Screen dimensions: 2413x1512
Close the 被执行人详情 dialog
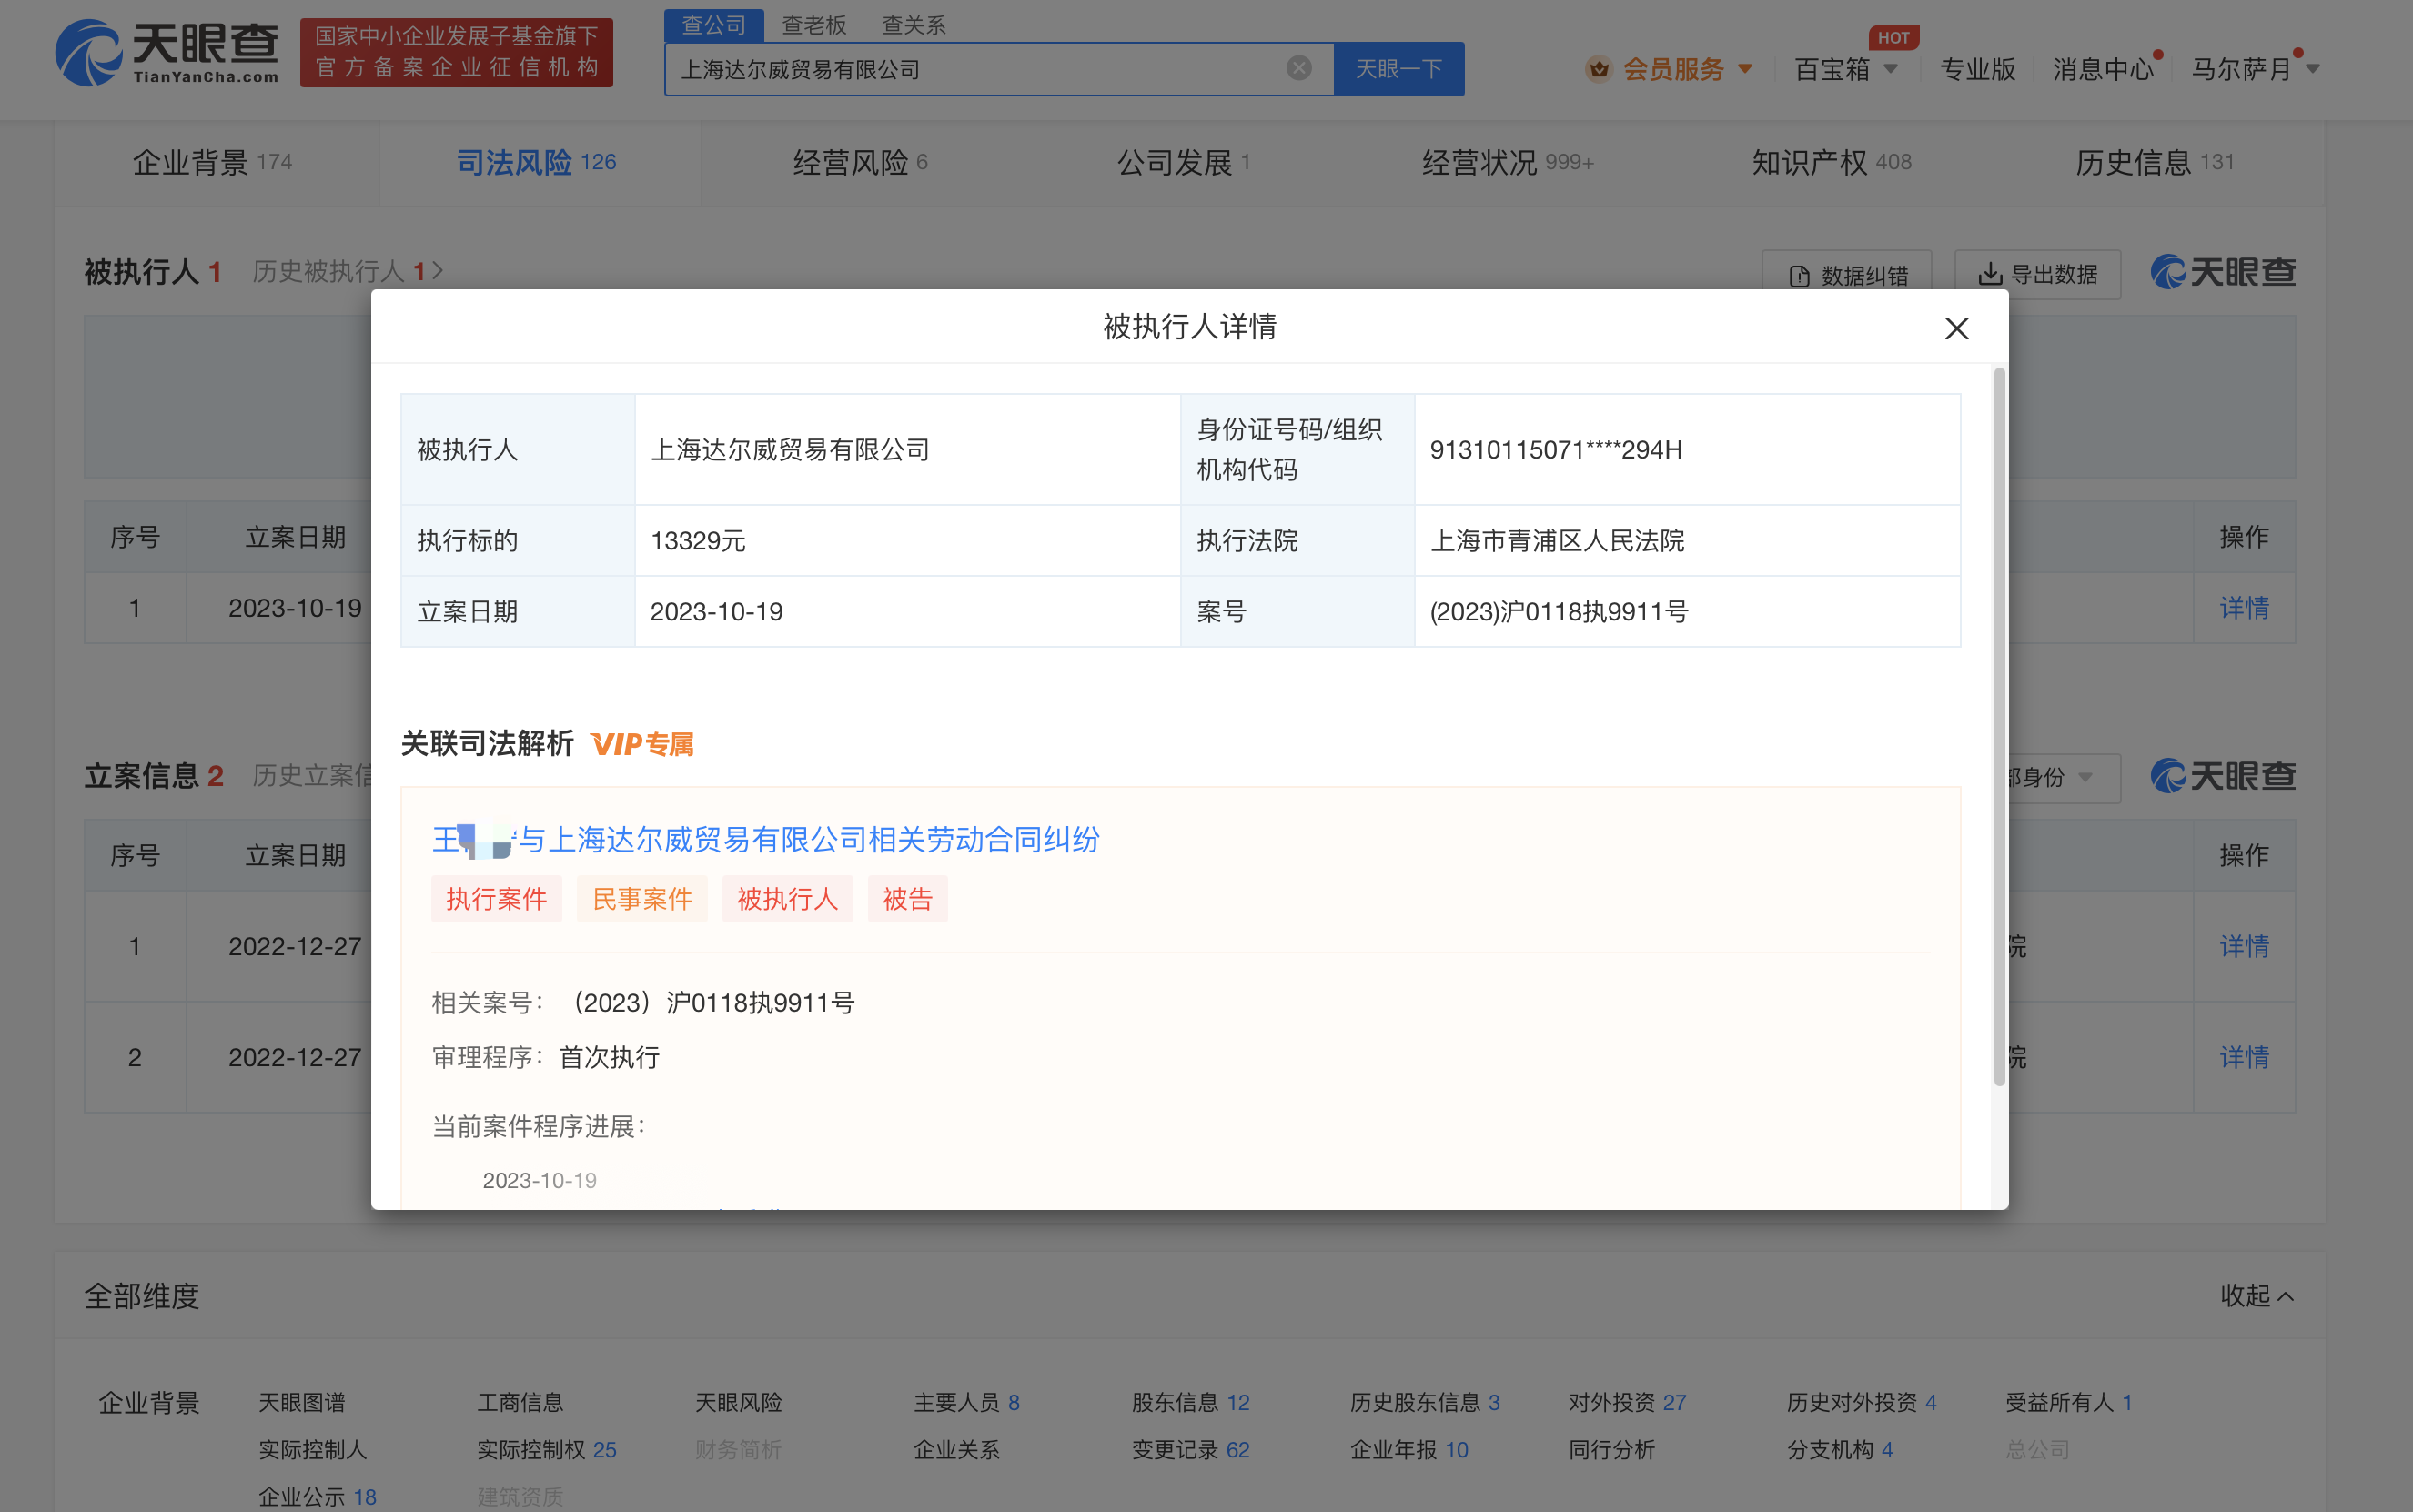point(1955,328)
